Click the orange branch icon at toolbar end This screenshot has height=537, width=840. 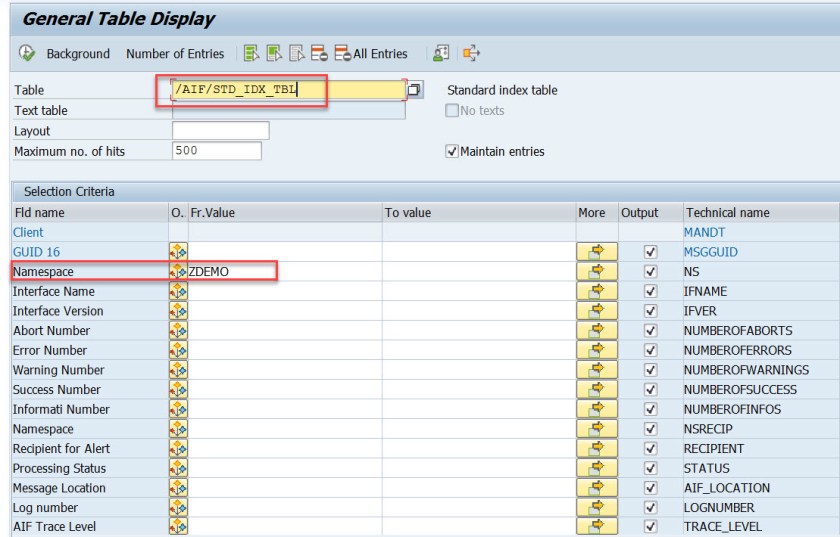pyautogui.click(x=472, y=53)
